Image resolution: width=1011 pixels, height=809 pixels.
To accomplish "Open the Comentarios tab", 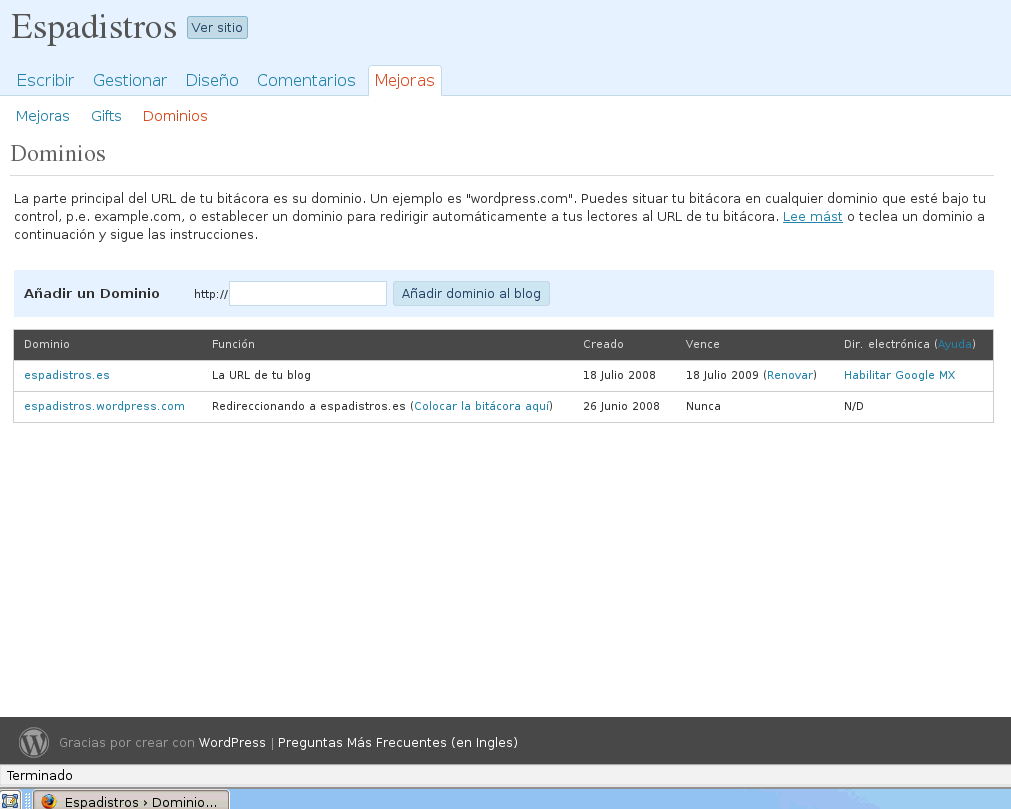I will 306,80.
